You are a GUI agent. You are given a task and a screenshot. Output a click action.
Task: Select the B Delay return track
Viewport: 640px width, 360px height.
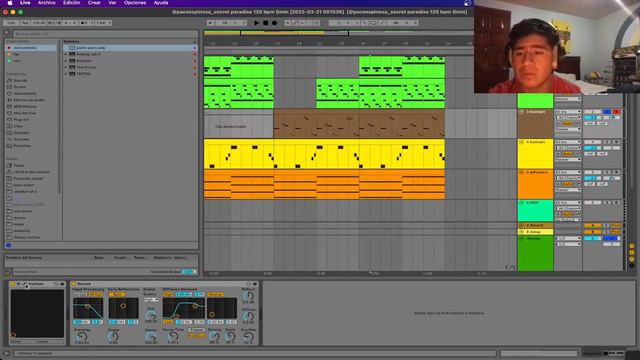(536, 232)
